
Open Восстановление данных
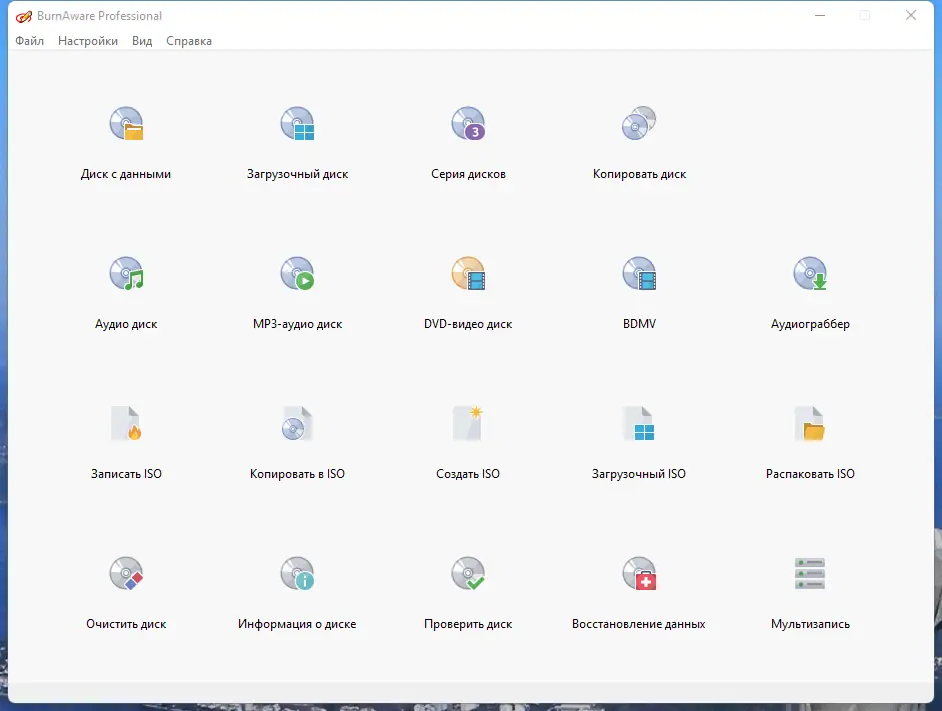tap(639, 590)
